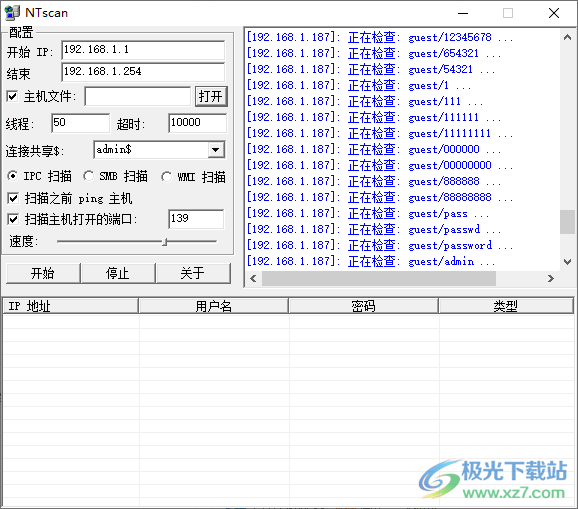Click log line guest/pass

[368, 213]
